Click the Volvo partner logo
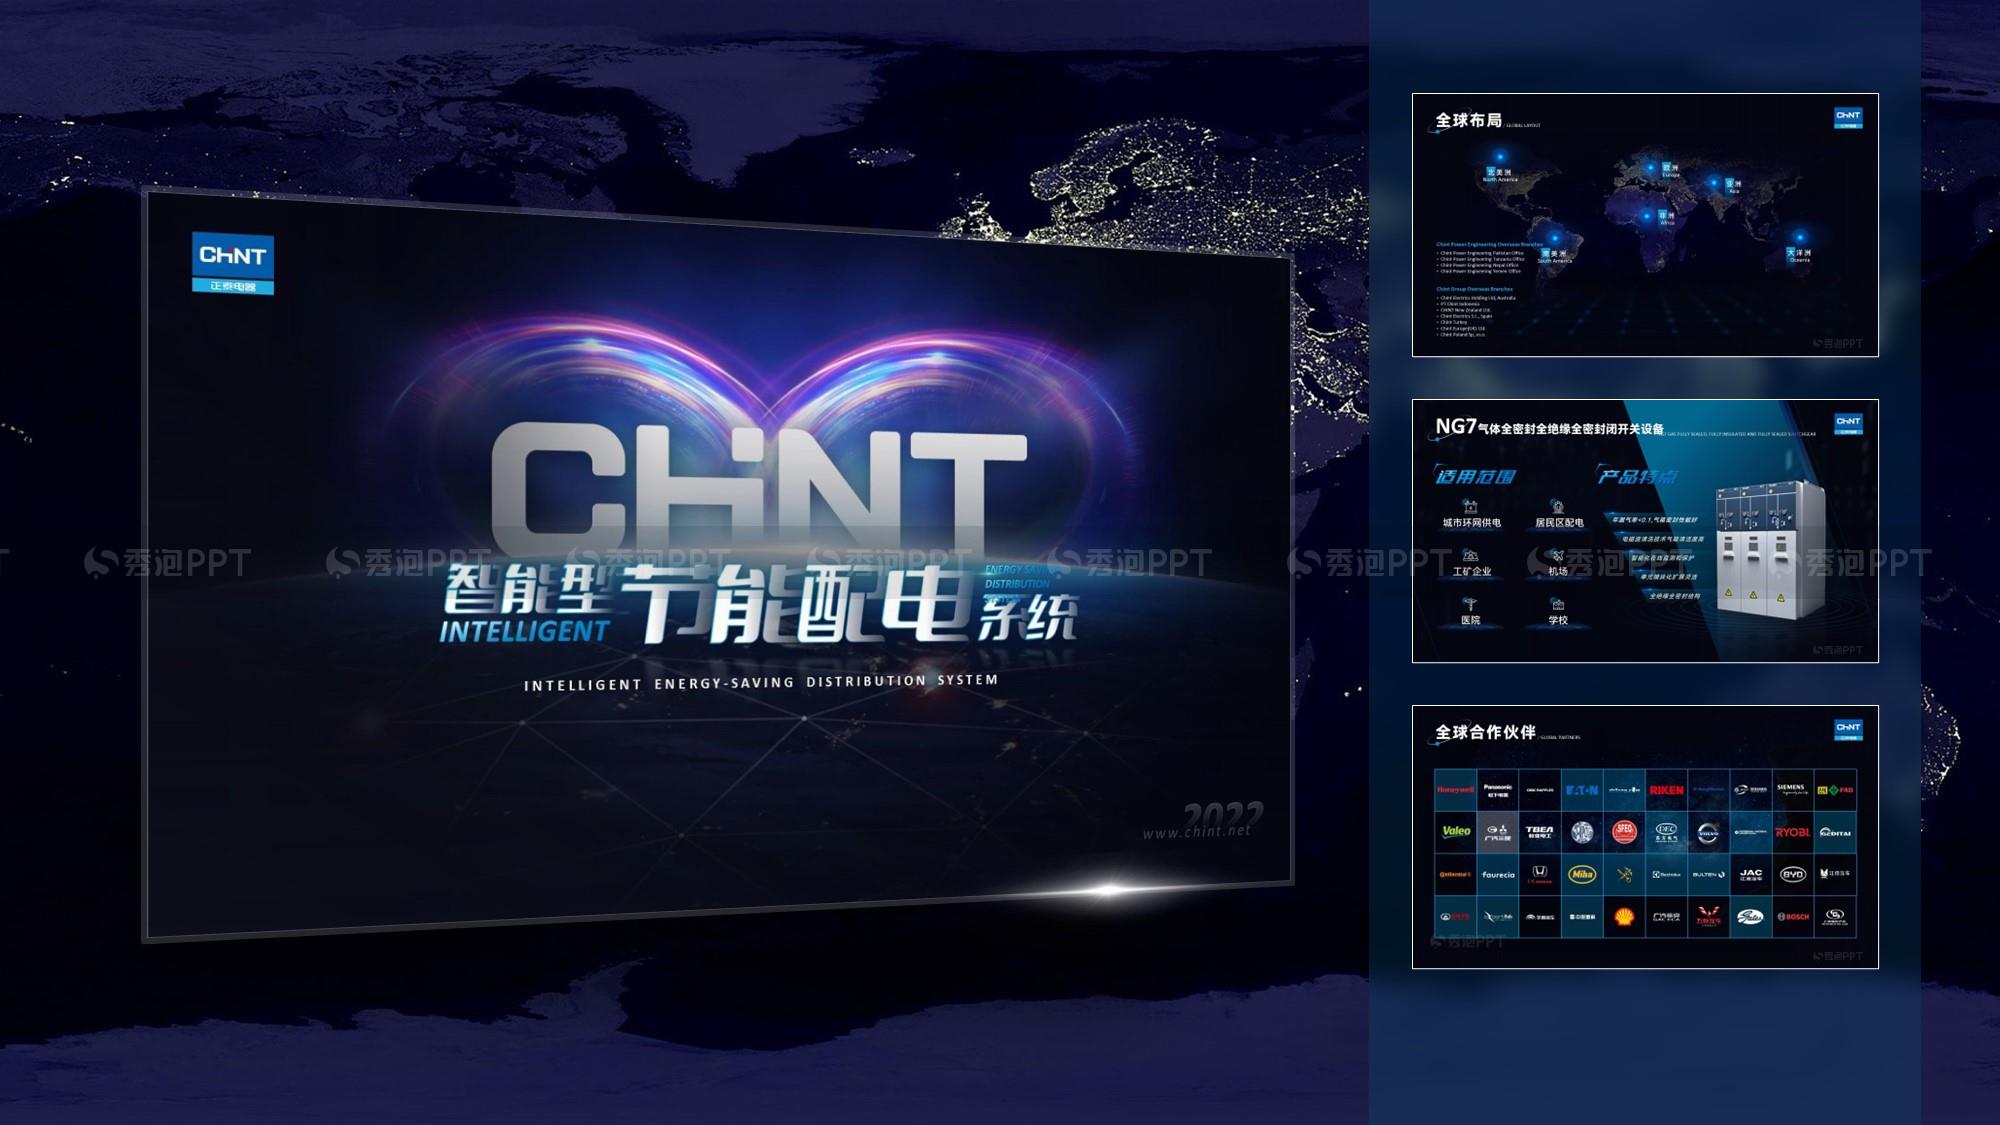 point(1707,833)
